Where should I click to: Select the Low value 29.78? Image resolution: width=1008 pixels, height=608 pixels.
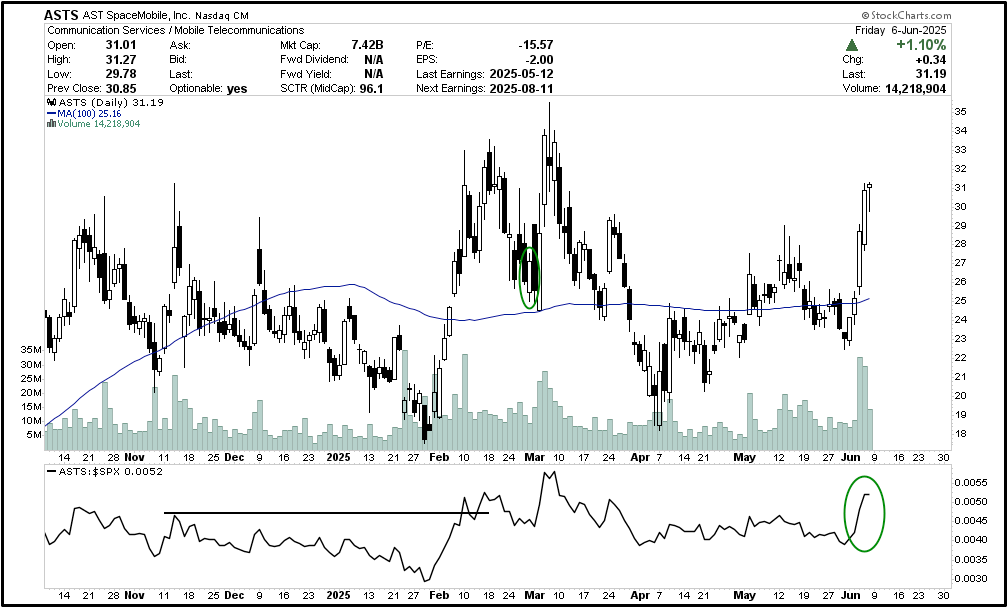click(x=120, y=74)
